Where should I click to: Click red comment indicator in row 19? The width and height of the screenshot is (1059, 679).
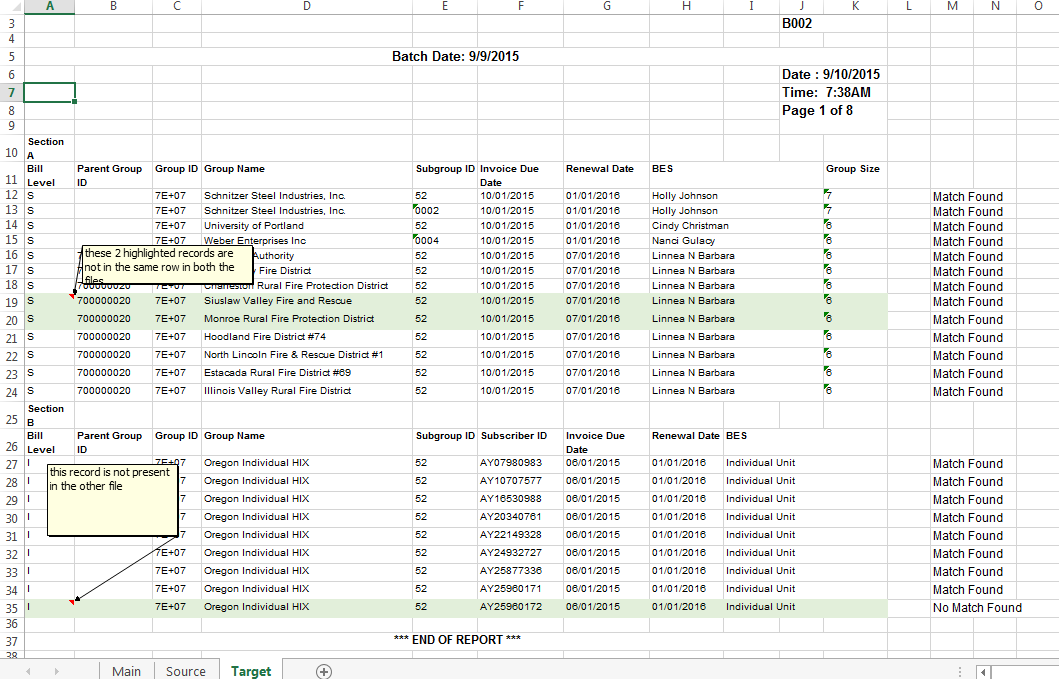click(x=72, y=296)
